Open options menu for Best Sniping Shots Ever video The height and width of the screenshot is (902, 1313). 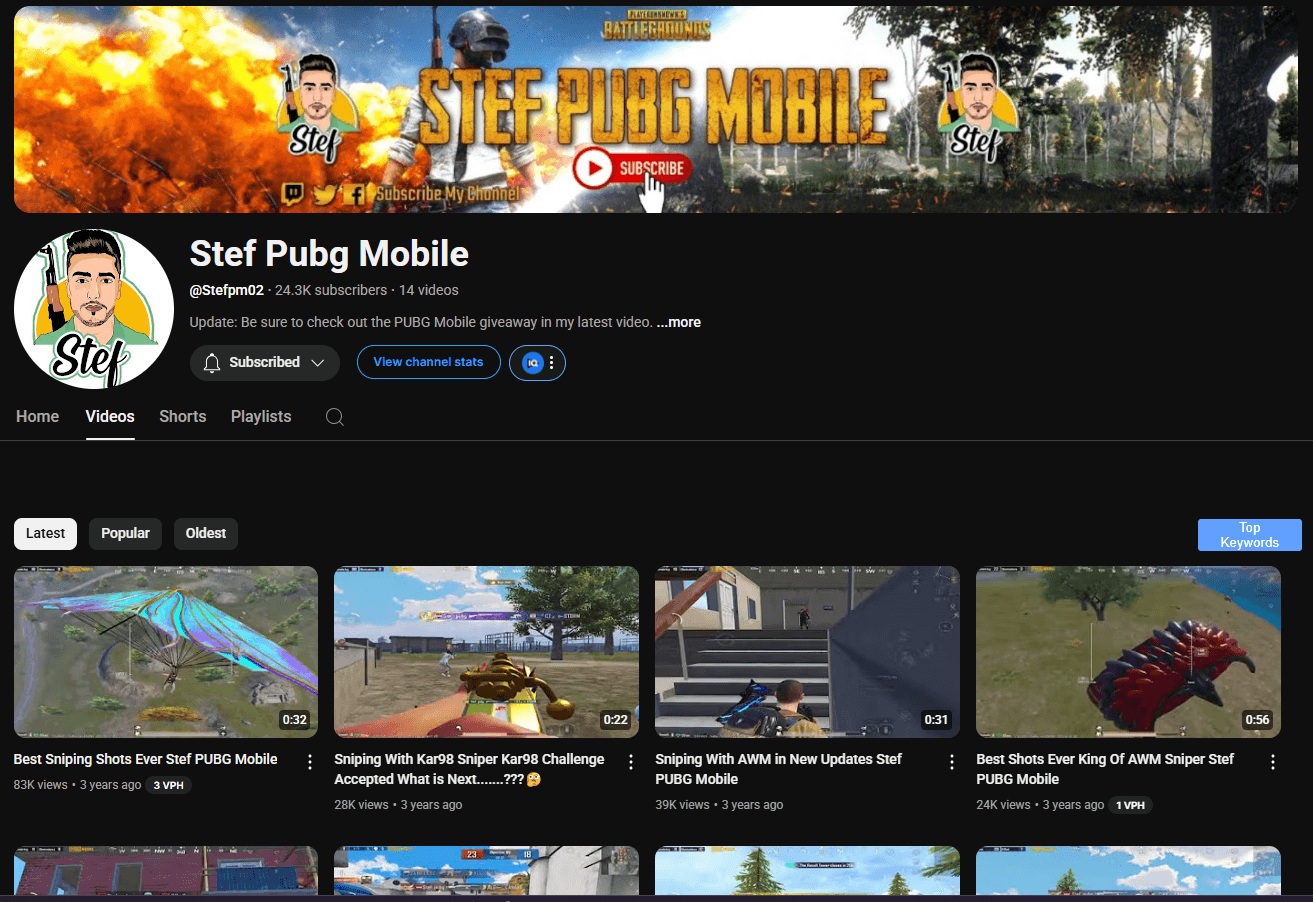click(x=310, y=762)
